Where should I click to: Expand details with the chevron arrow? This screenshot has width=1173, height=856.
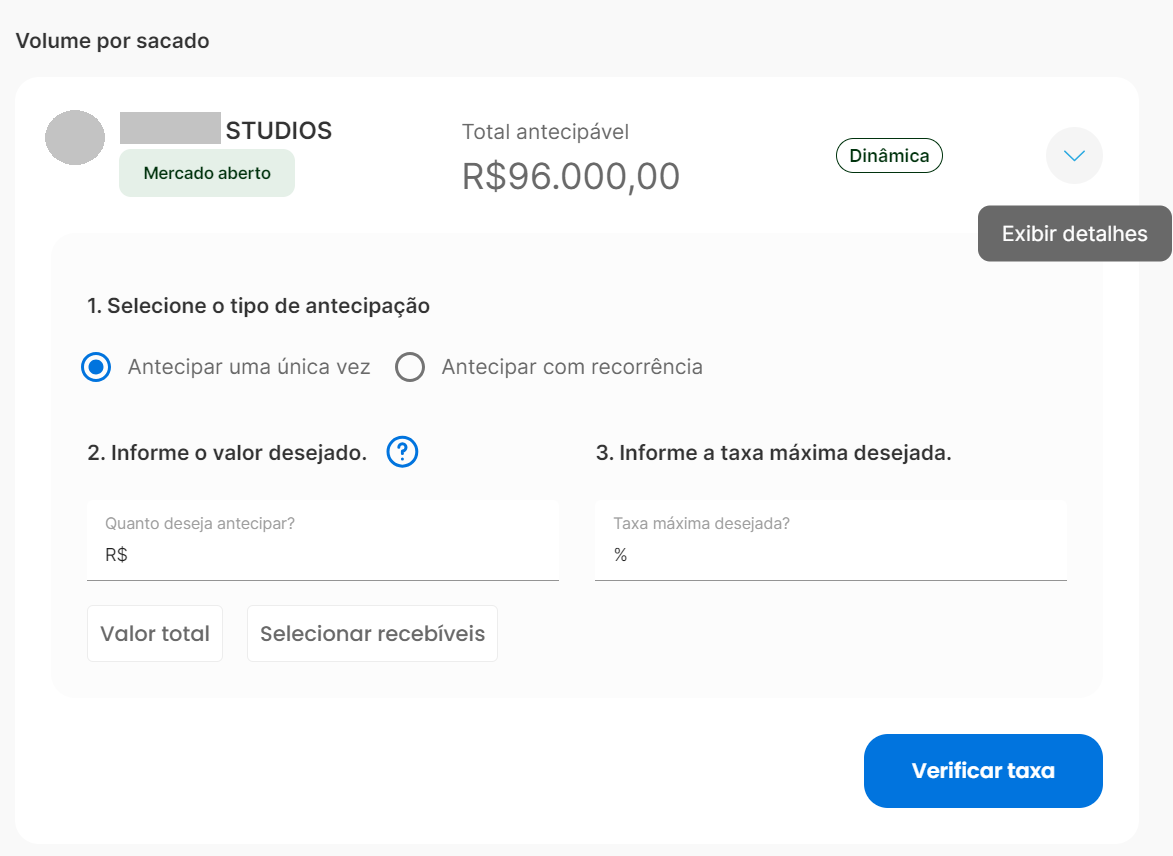[1074, 156]
